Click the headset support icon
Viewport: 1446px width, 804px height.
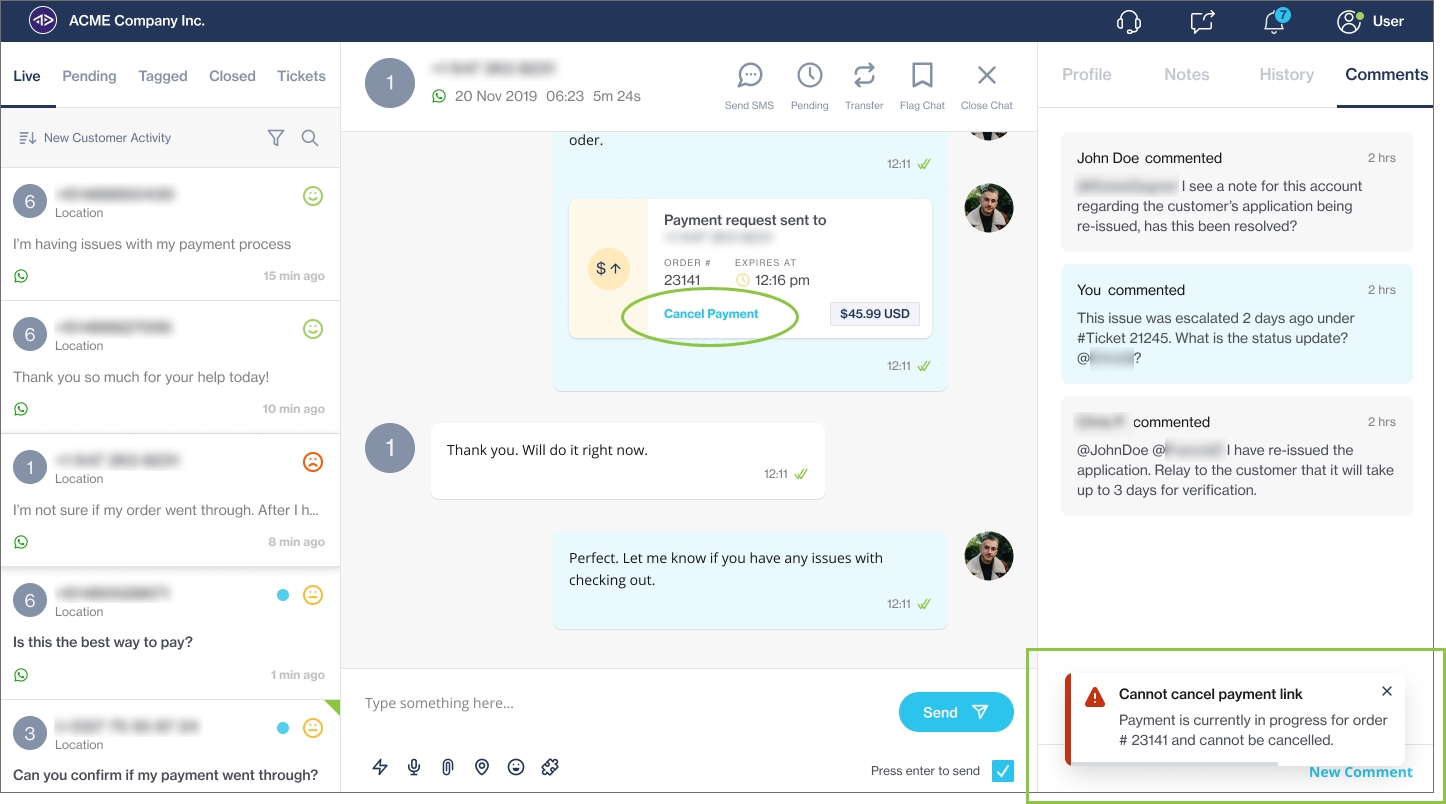click(1129, 22)
